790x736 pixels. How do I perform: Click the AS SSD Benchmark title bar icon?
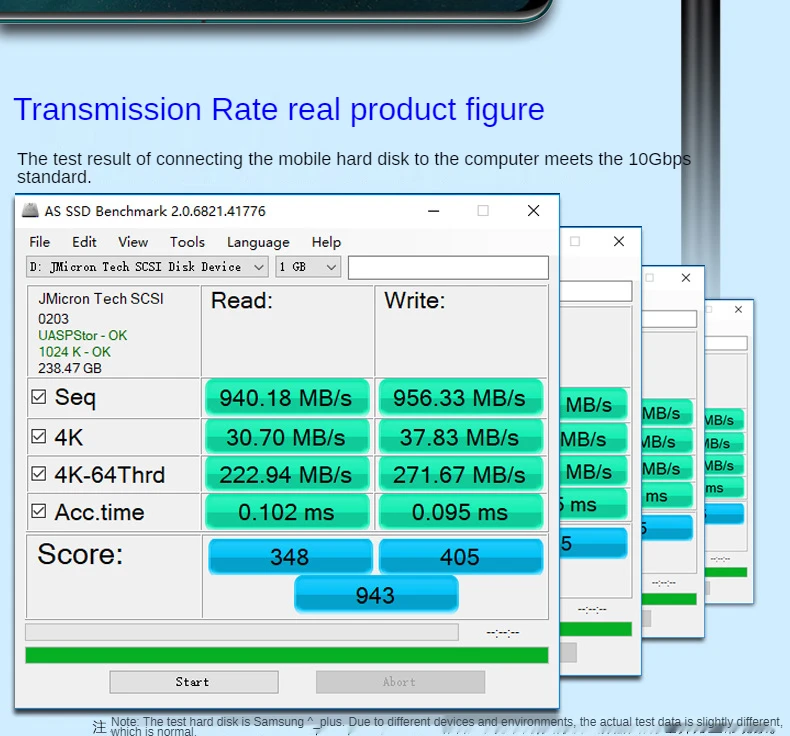(30, 211)
